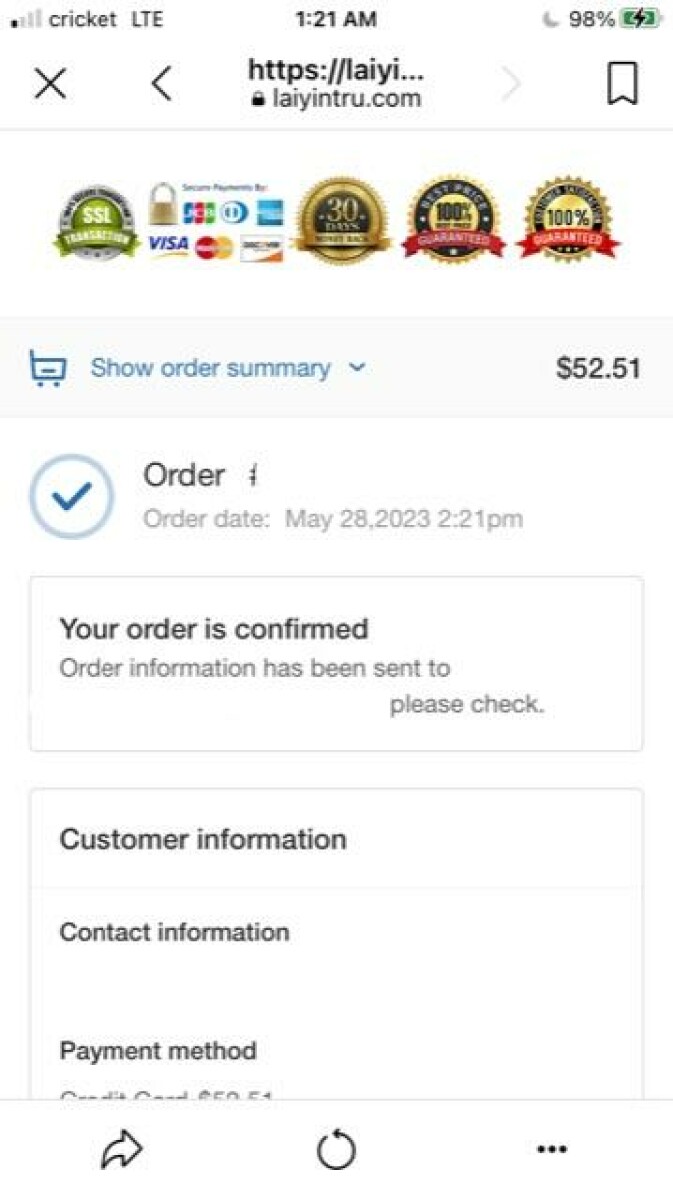Close the page with the X
The image size is (673, 1200).
[50, 82]
